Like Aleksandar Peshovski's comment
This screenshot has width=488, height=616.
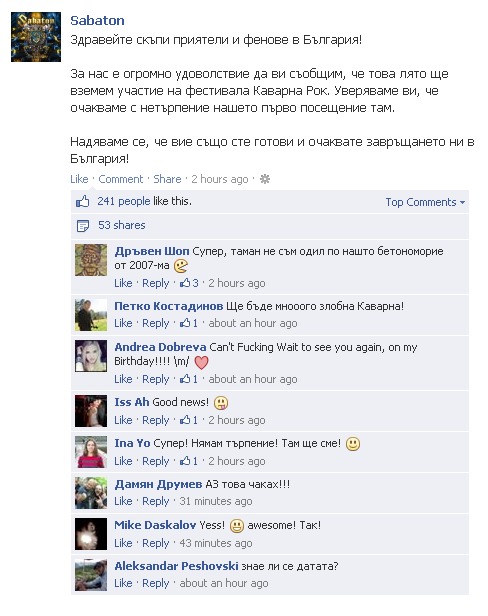click(x=123, y=583)
